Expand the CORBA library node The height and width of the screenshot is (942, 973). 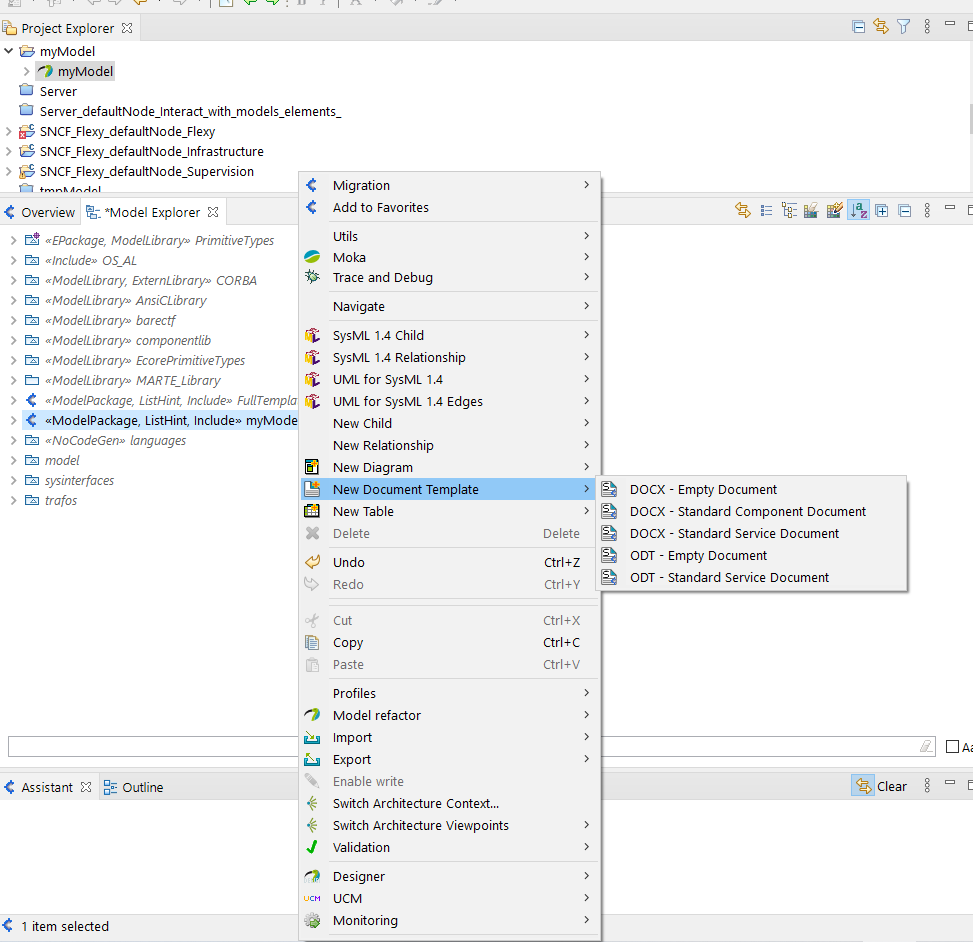point(13,280)
